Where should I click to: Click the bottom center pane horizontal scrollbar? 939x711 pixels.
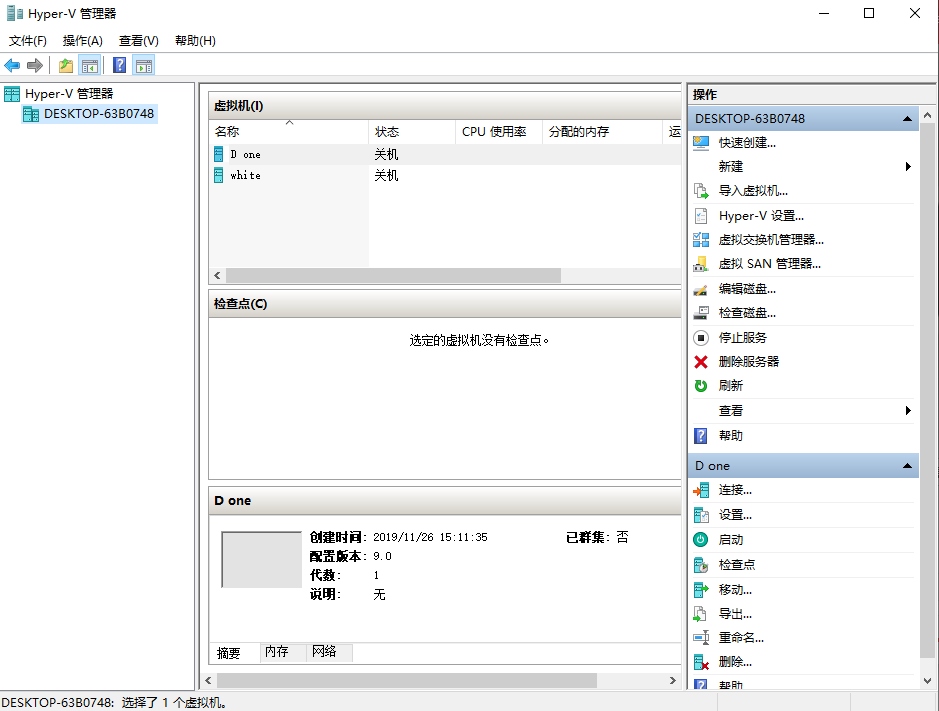pyautogui.click(x=407, y=680)
